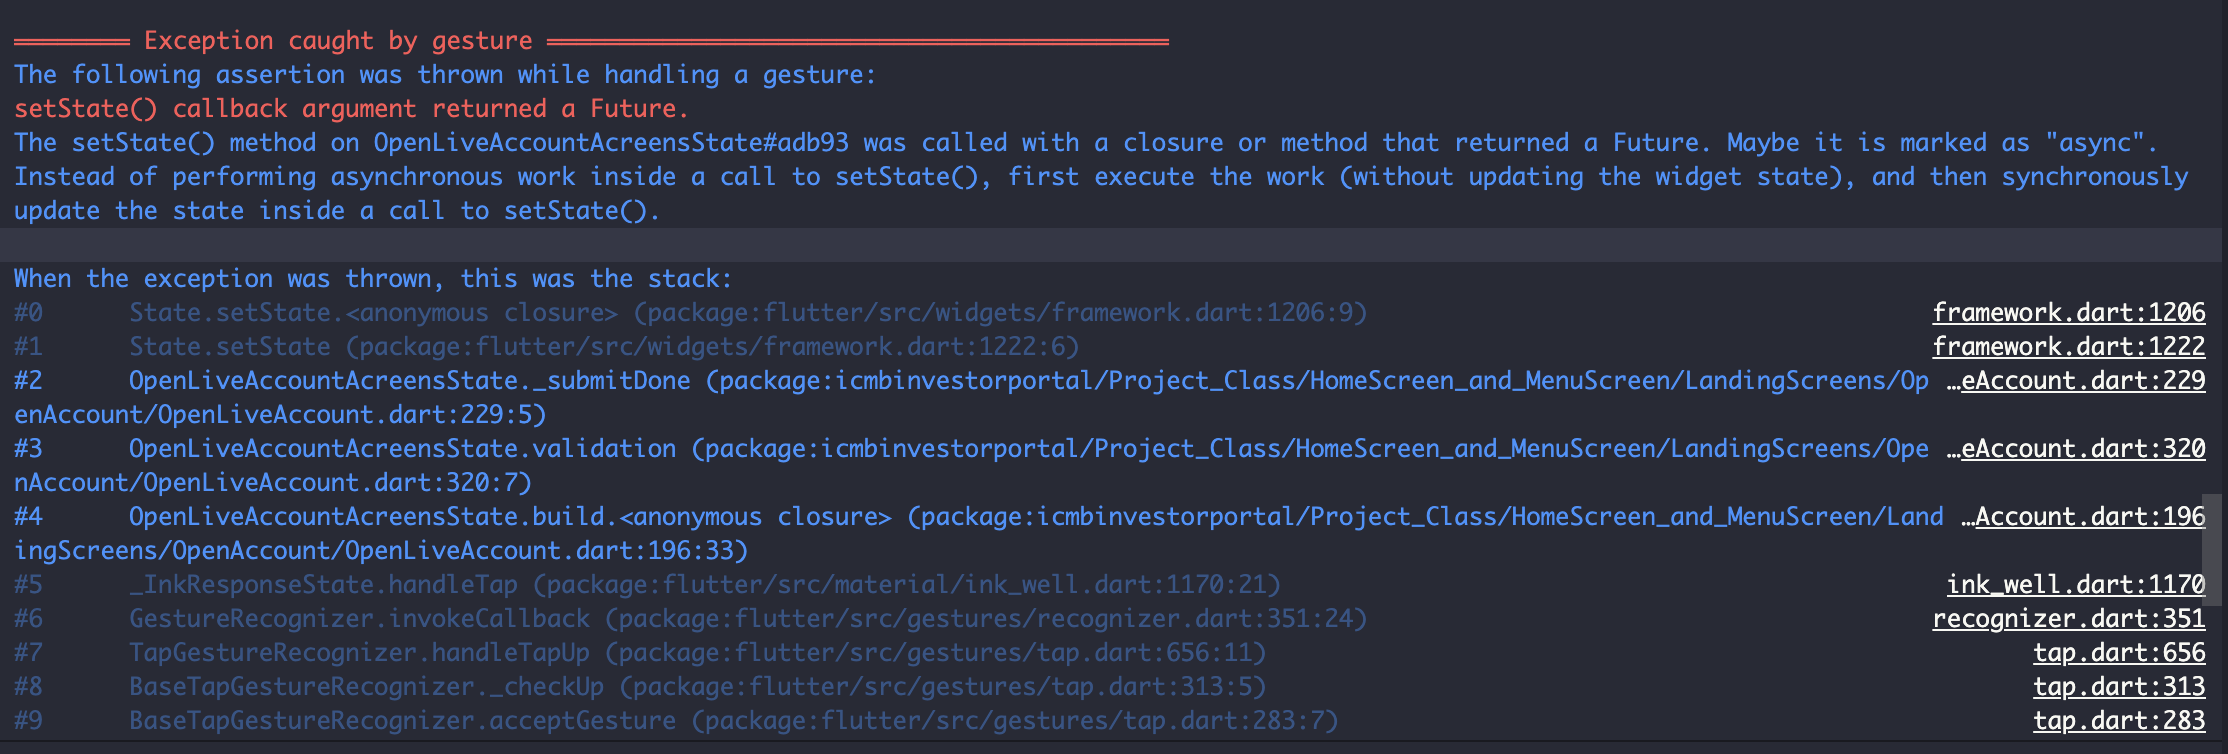Click the tap.dart:656 link
Image resolution: width=2228 pixels, height=754 pixels.
pos(2118,653)
